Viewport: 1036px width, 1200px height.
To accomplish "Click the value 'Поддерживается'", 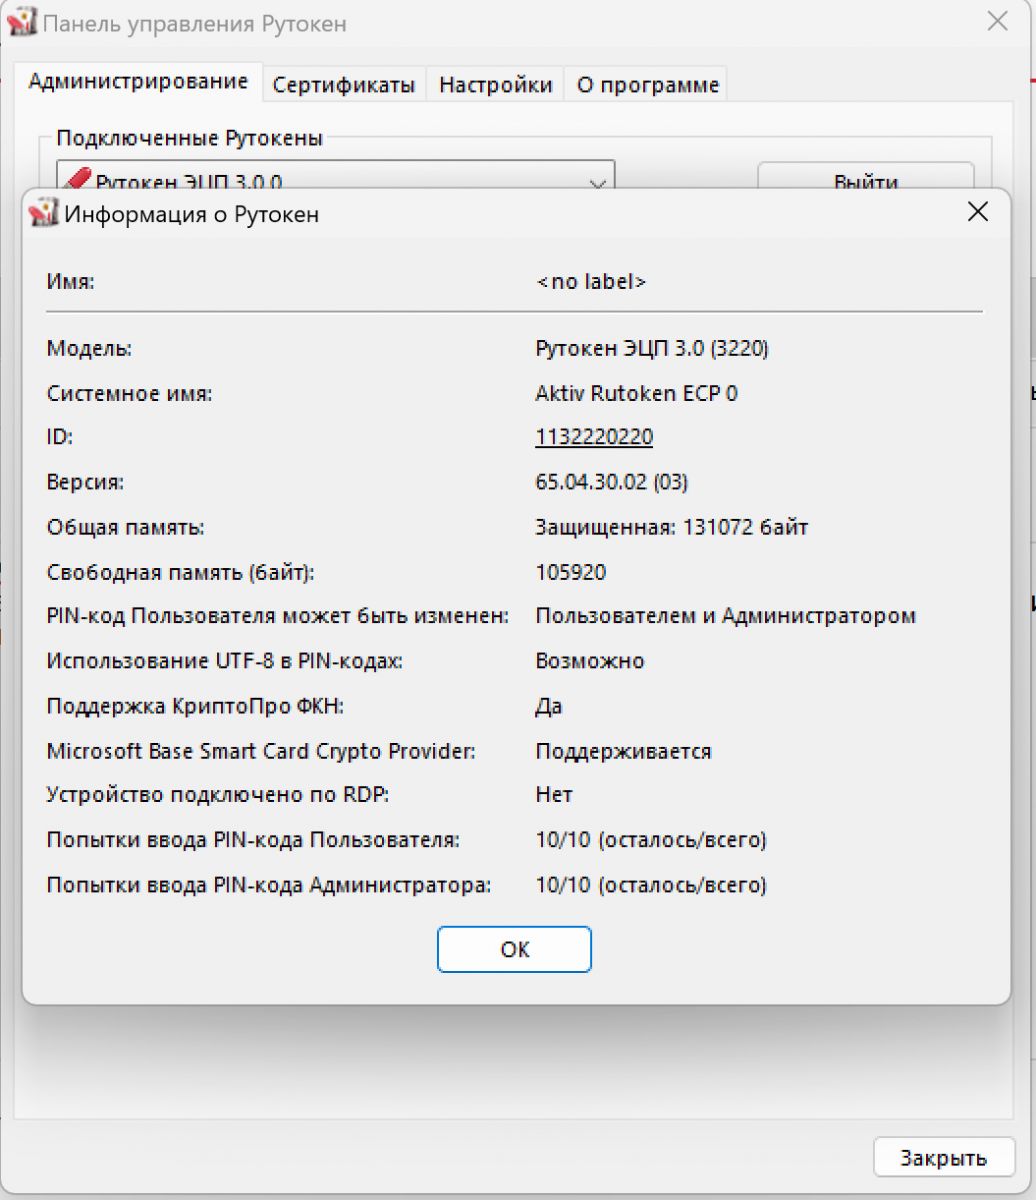I will tap(624, 751).
